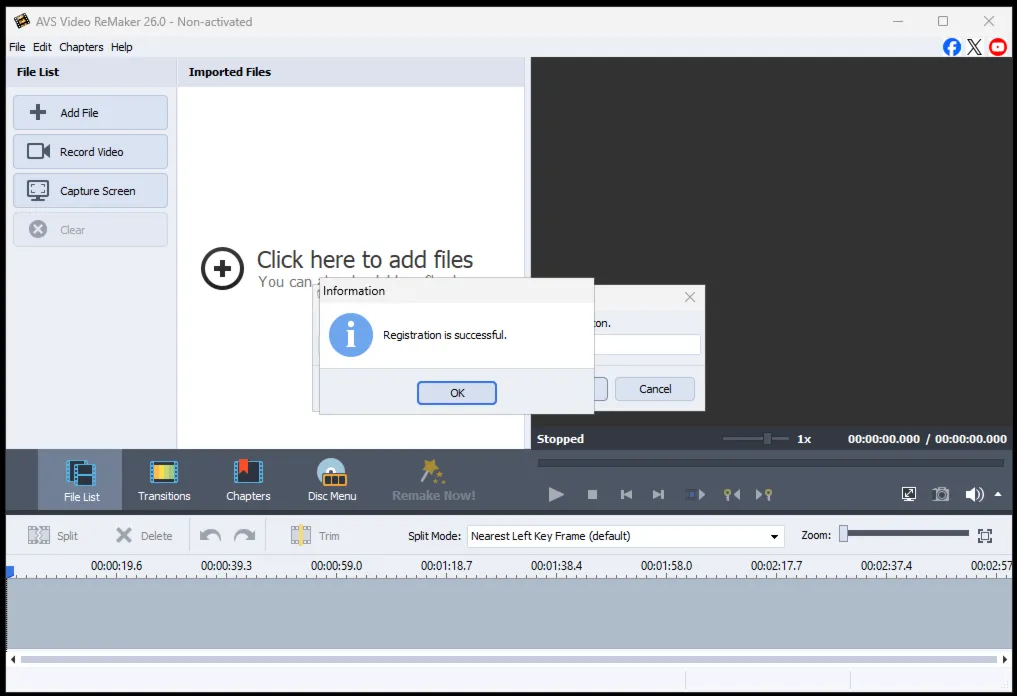
Task: Click the Delete tool
Action: [144, 536]
